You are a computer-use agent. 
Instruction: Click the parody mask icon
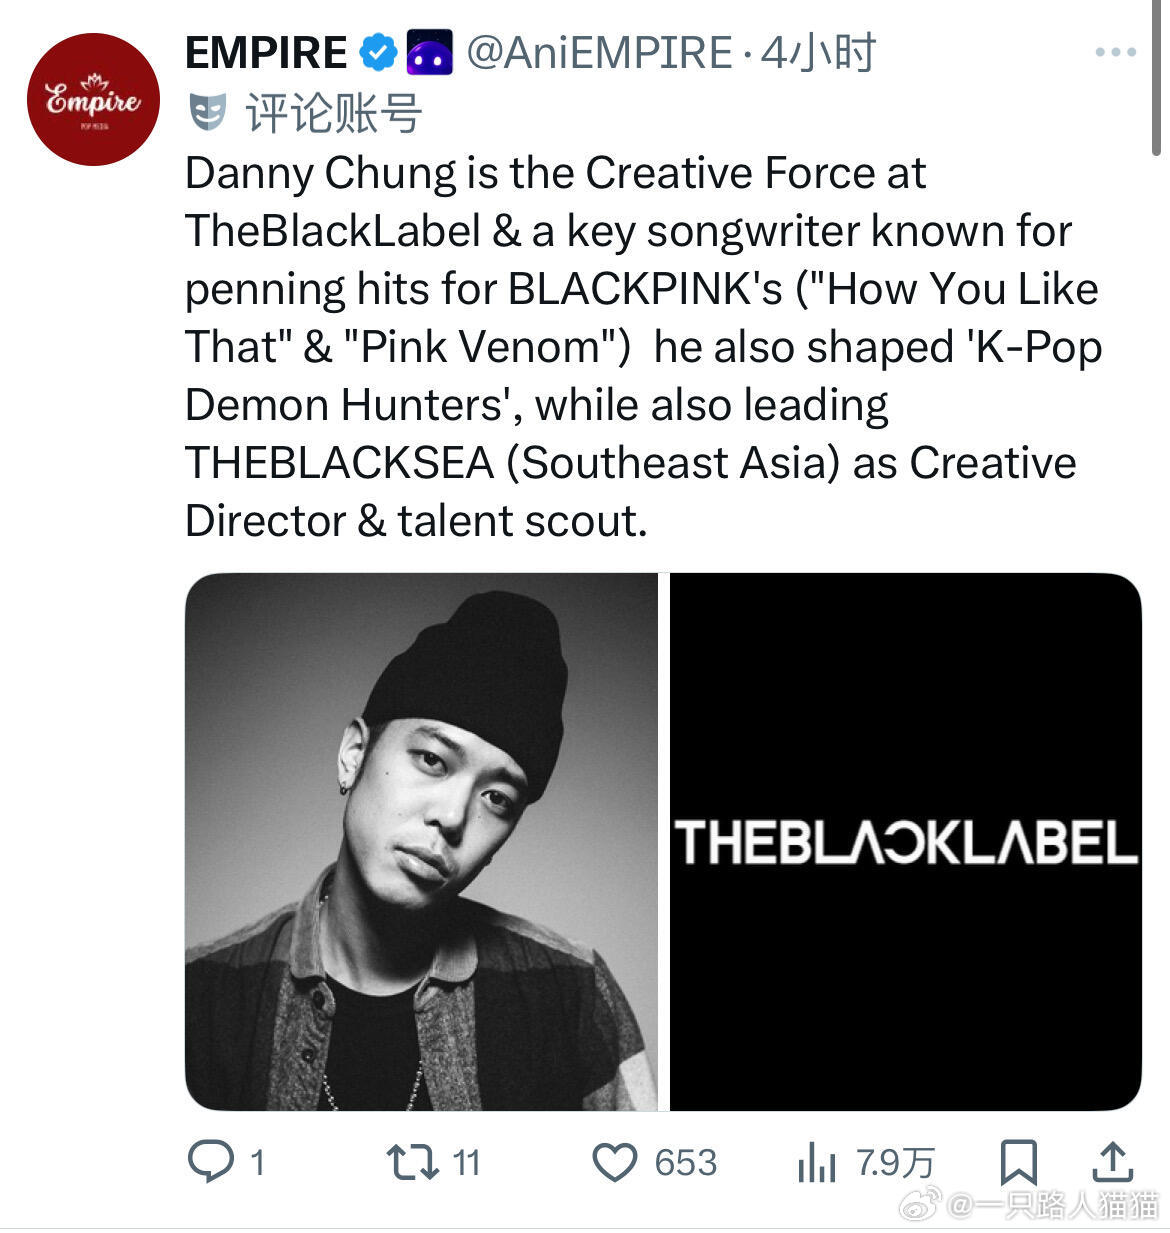[208, 112]
